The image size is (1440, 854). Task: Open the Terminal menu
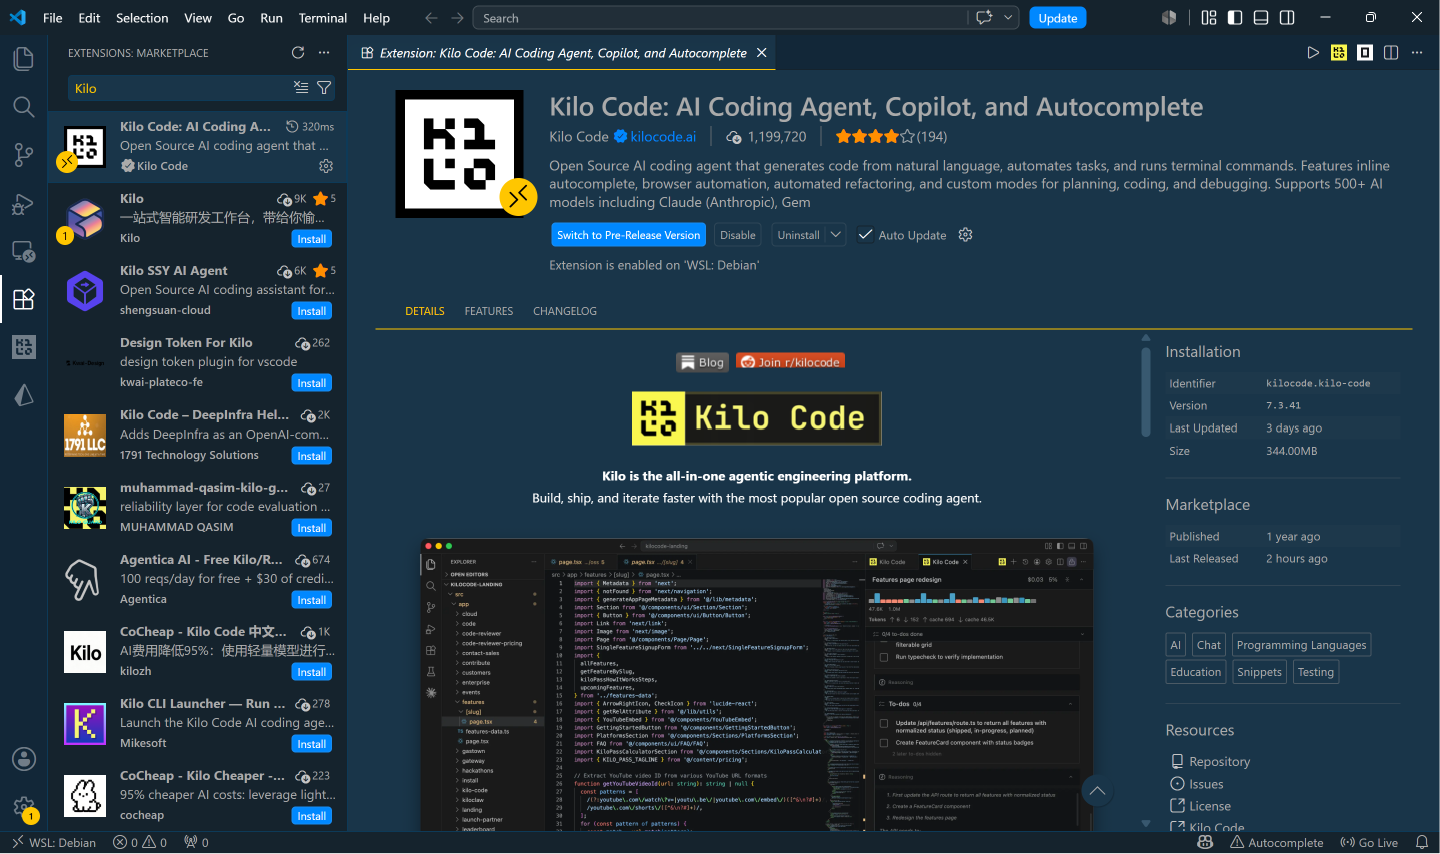(x=323, y=18)
